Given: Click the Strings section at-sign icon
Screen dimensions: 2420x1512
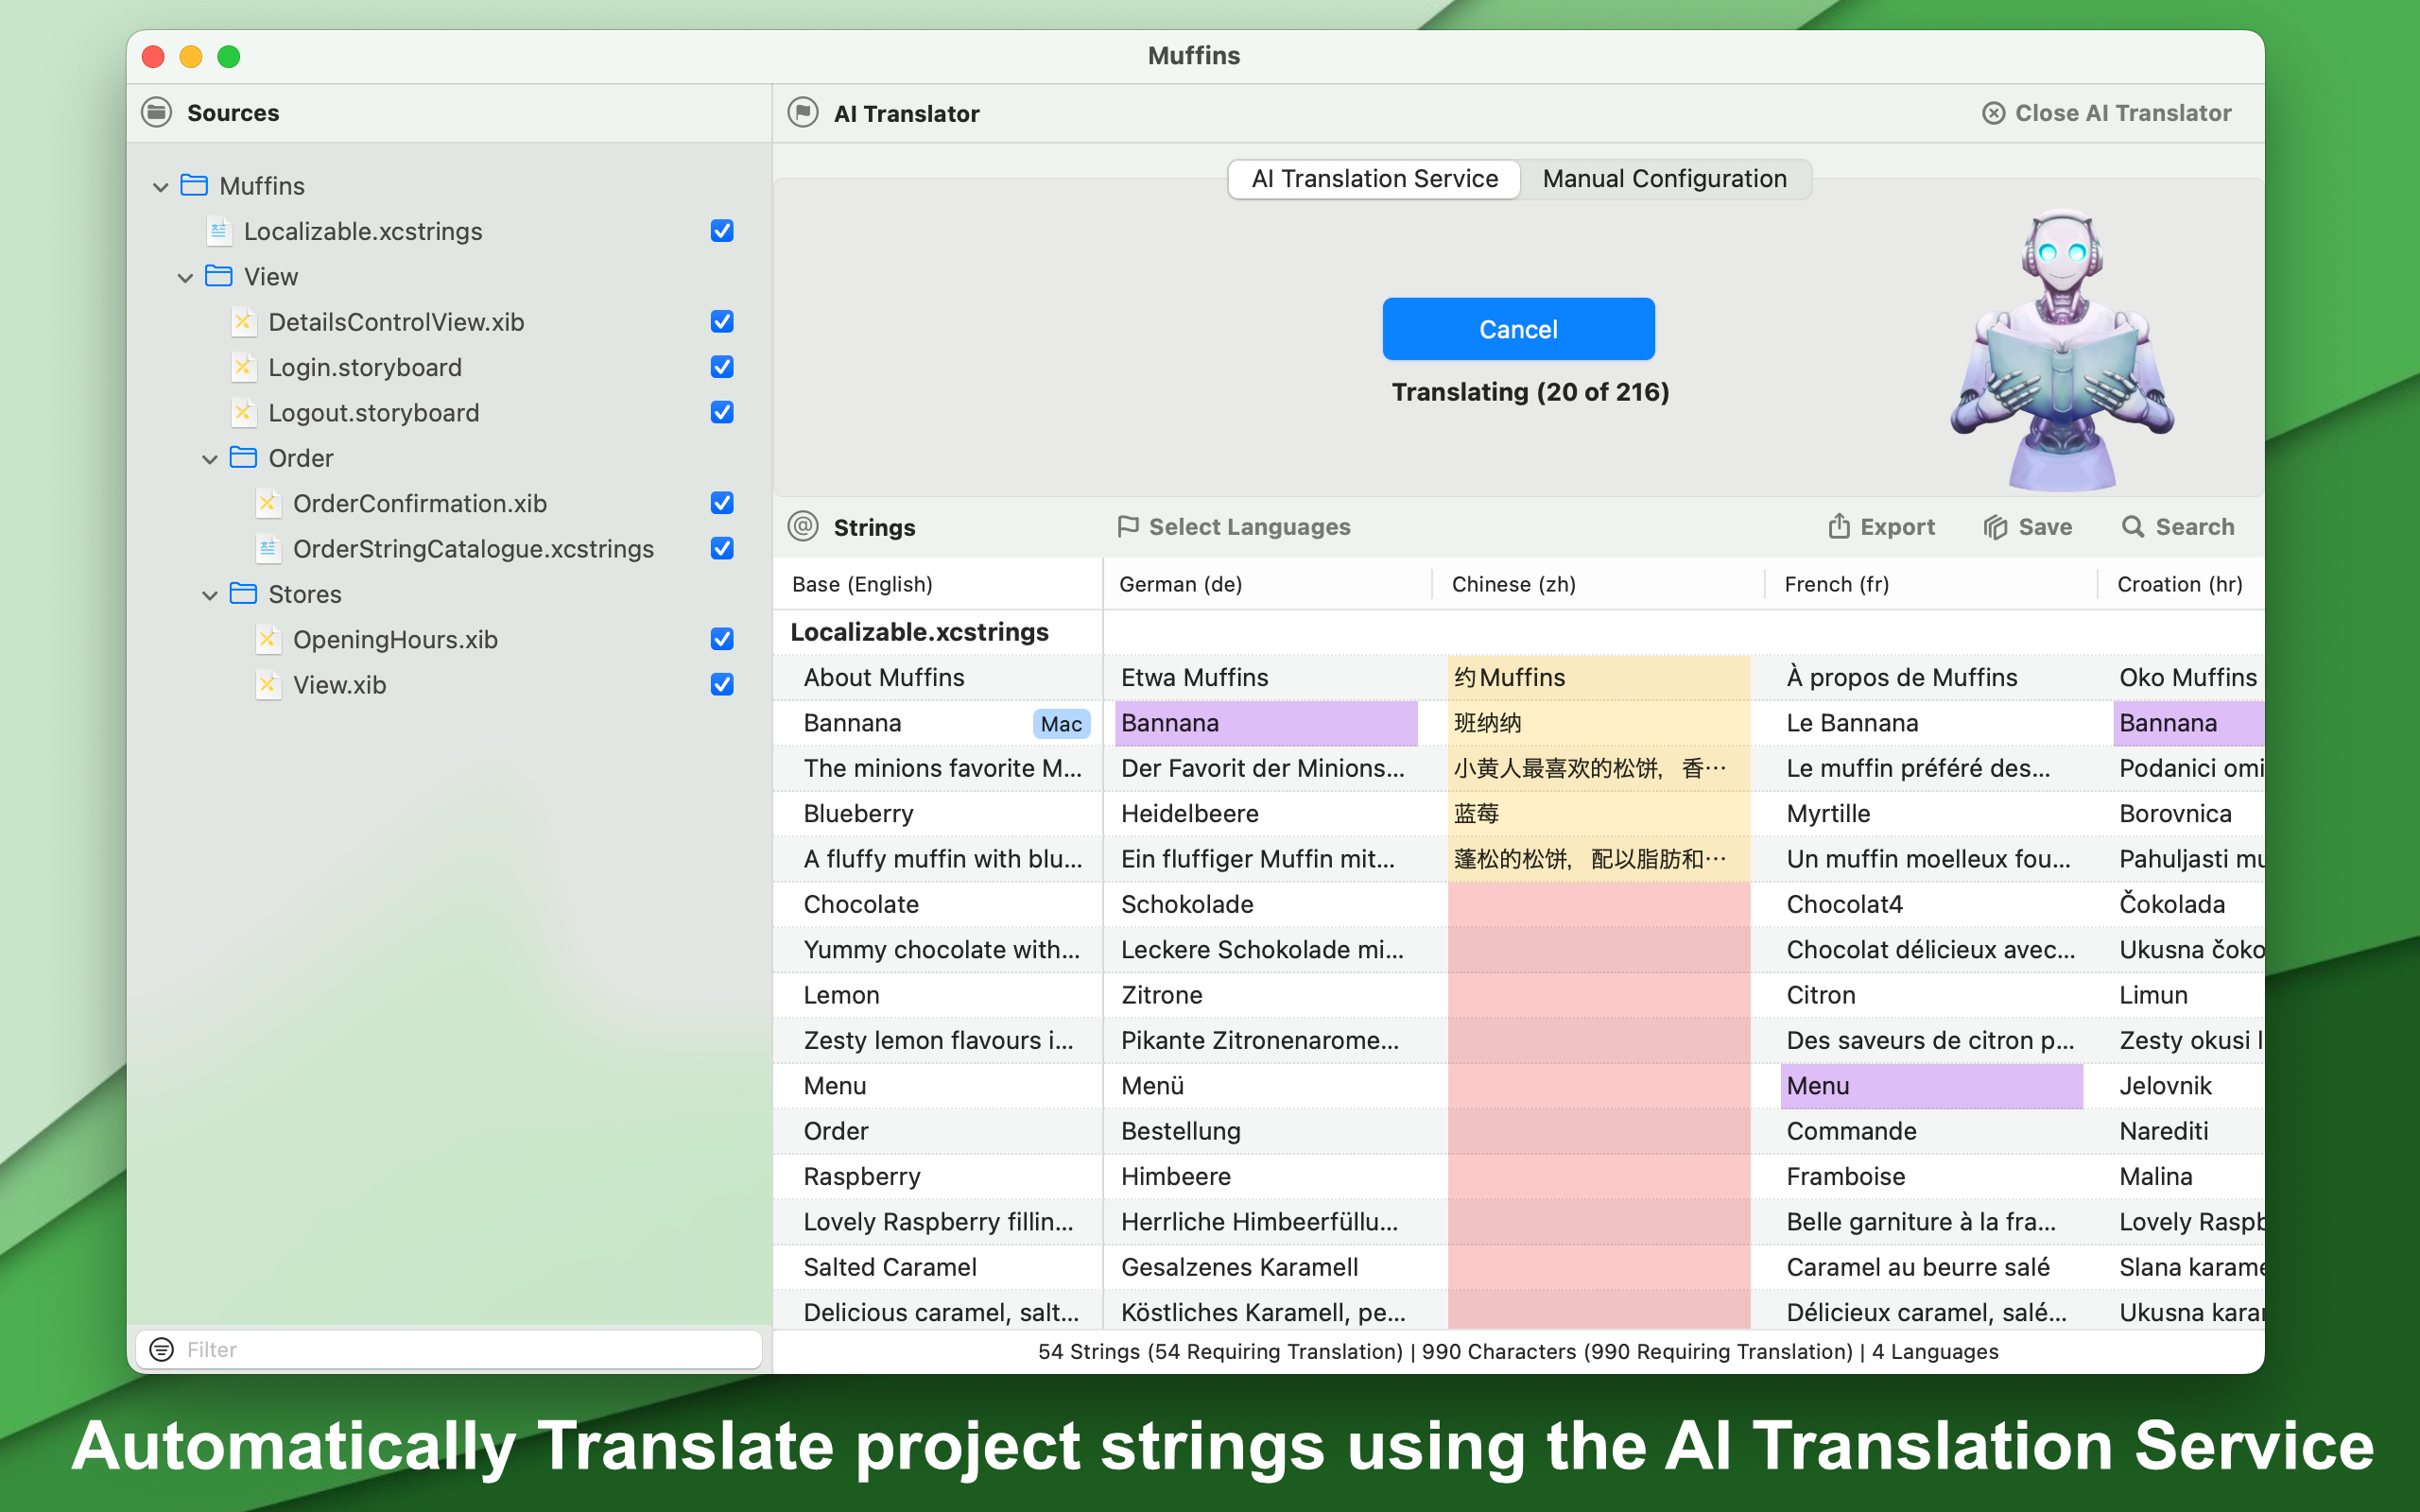Looking at the screenshot, I should [x=803, y=526].
